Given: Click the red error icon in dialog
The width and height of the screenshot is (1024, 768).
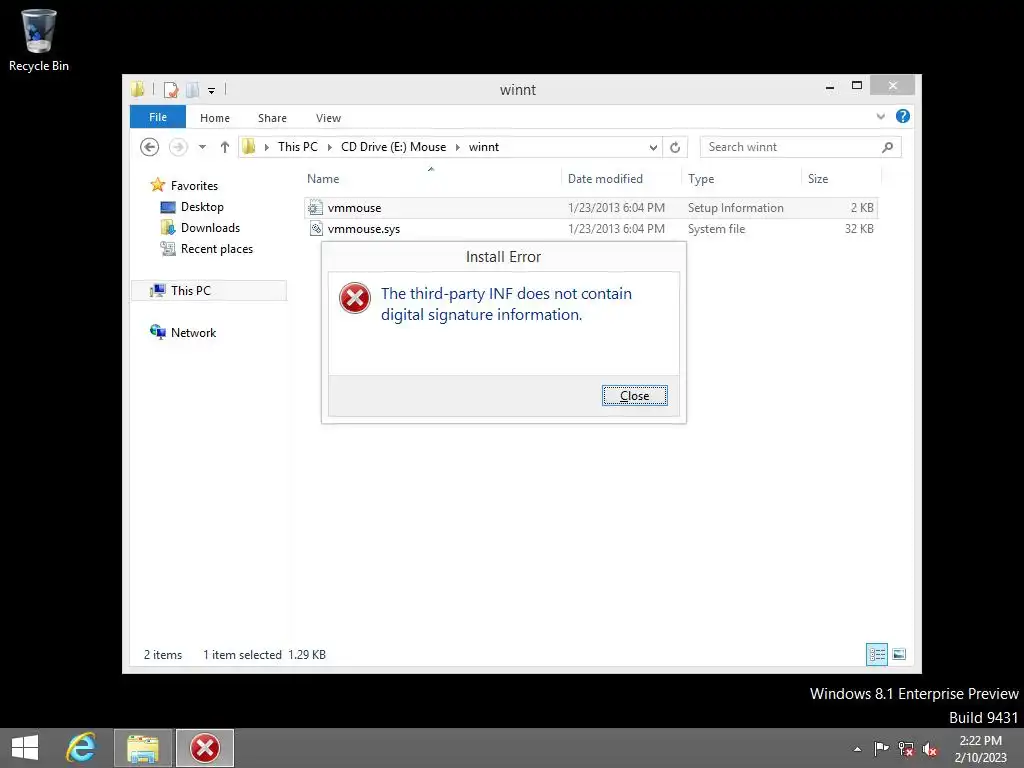Looking at the screenshot, I should point(355,298).
